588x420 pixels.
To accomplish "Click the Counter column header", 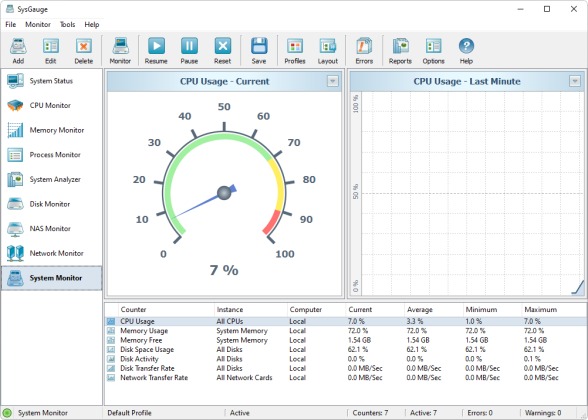I will click(166, 310).
